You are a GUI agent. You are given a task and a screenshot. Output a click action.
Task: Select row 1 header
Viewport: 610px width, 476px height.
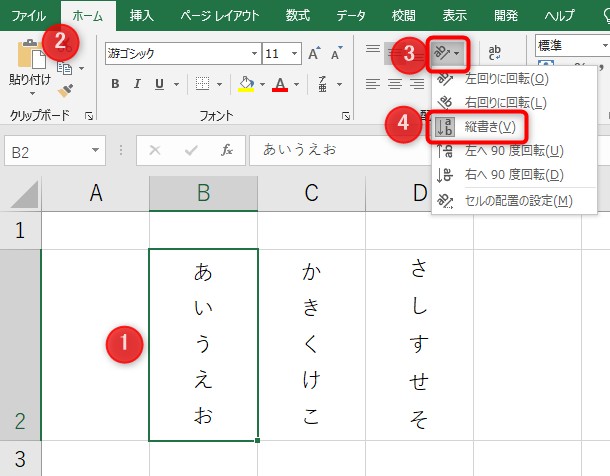[x=20, y=231]
